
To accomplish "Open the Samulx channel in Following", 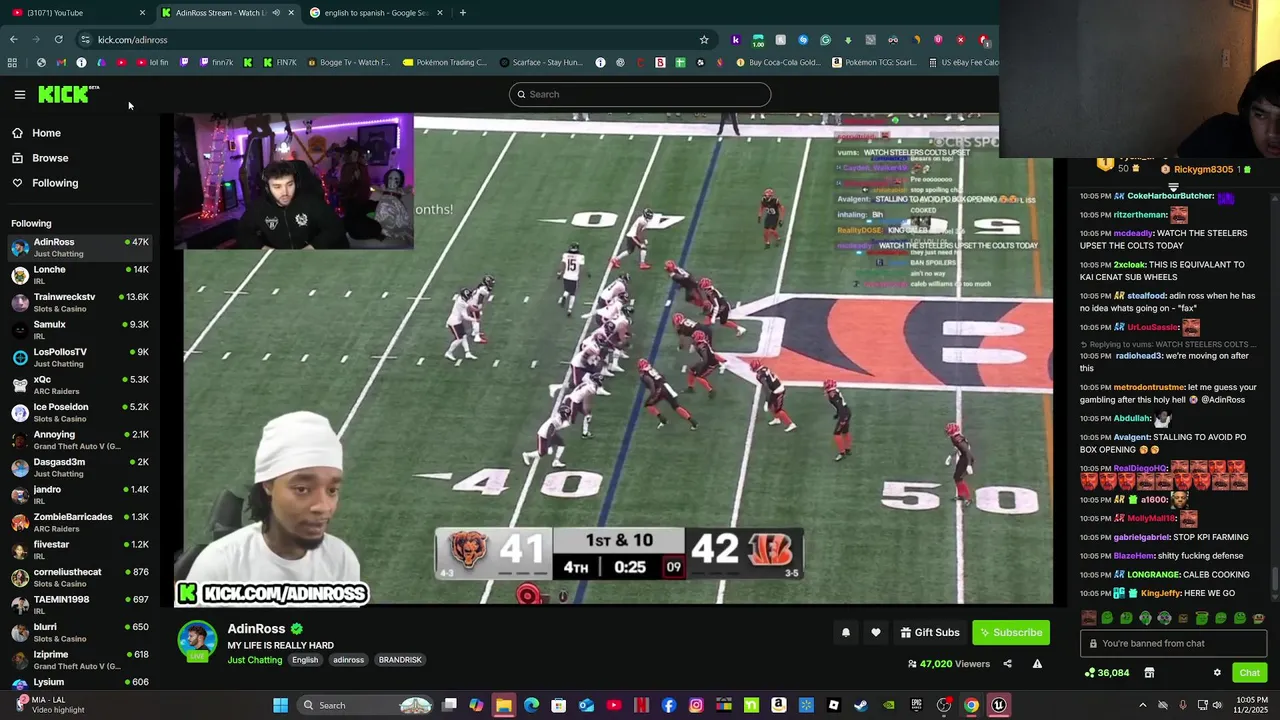I will coord(78,330).
